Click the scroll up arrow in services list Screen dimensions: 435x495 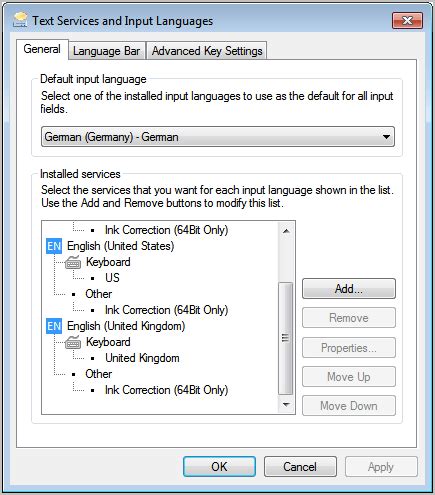coord(286,231)
